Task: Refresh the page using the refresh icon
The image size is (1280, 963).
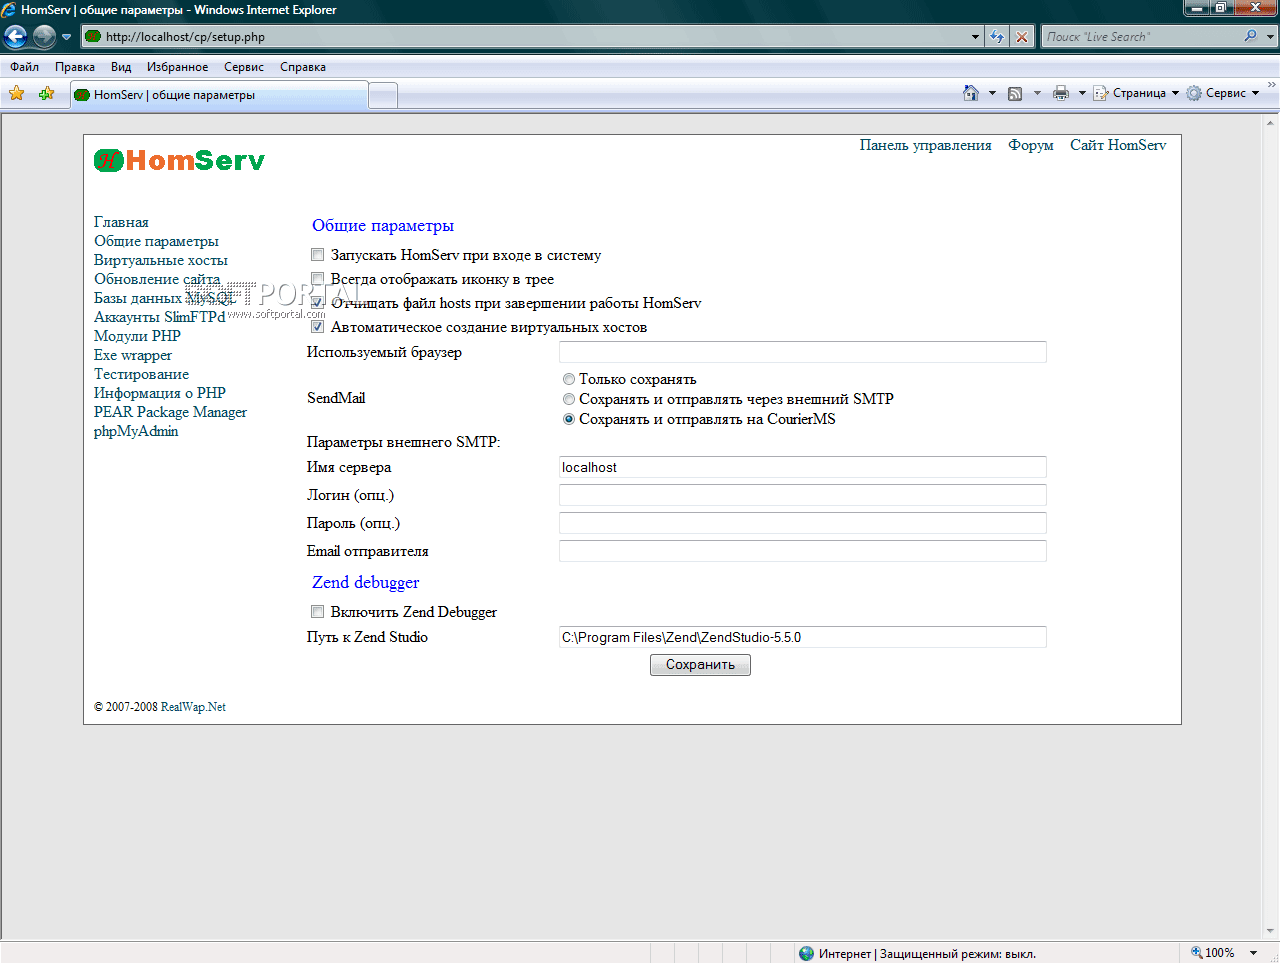Action: [x=997, y=37]
